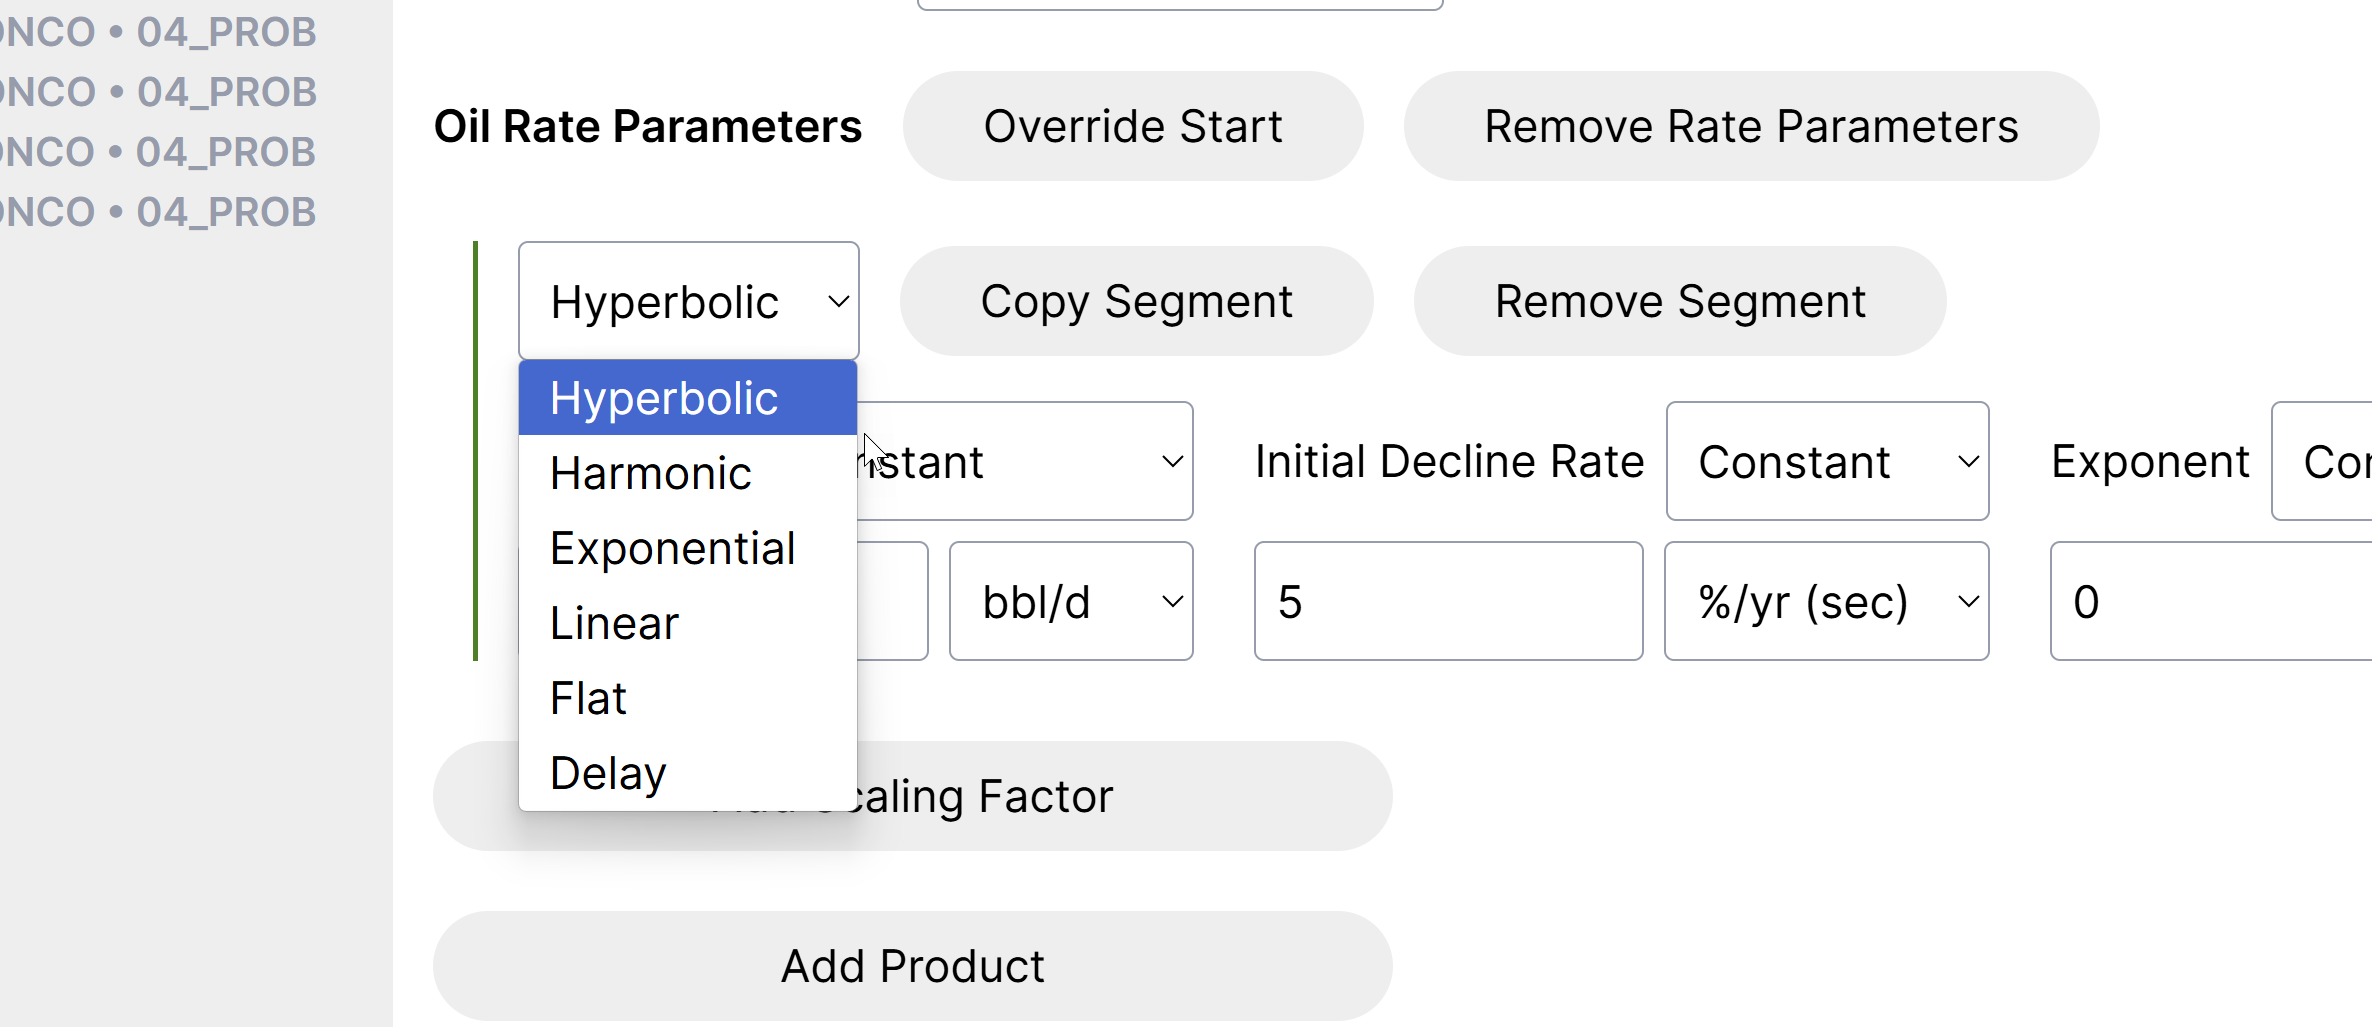The width and height of the screenshot is (2372, 1027).
Task: Click the Copy Segment button
Action: [1136, 301]
